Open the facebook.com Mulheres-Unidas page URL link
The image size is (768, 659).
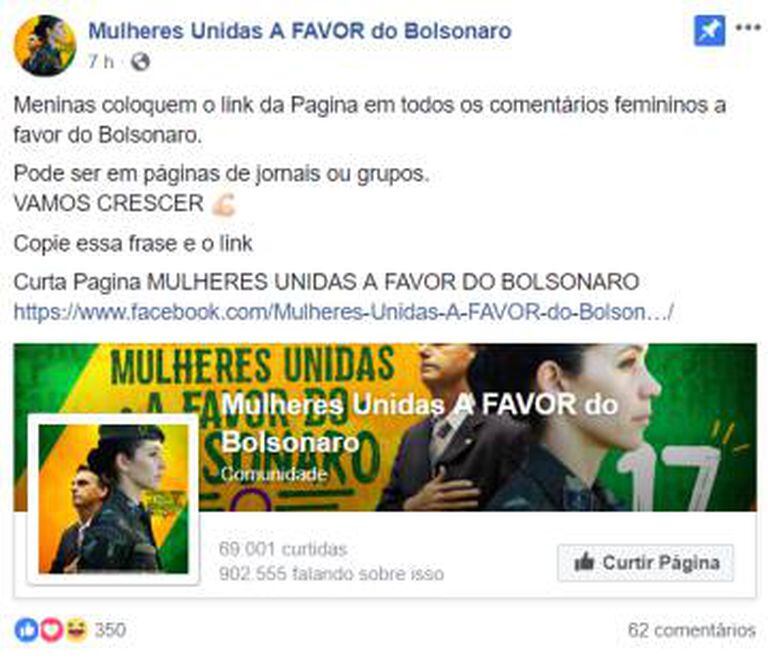343,312
